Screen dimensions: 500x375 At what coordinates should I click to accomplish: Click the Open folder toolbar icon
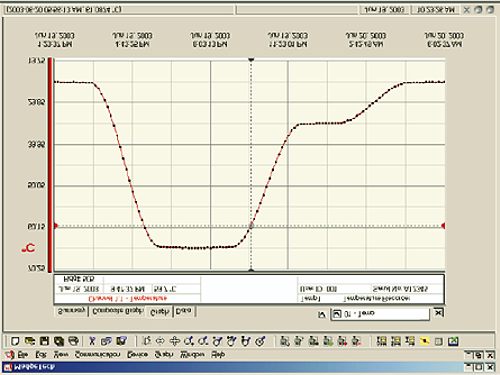tap(30, 341)
